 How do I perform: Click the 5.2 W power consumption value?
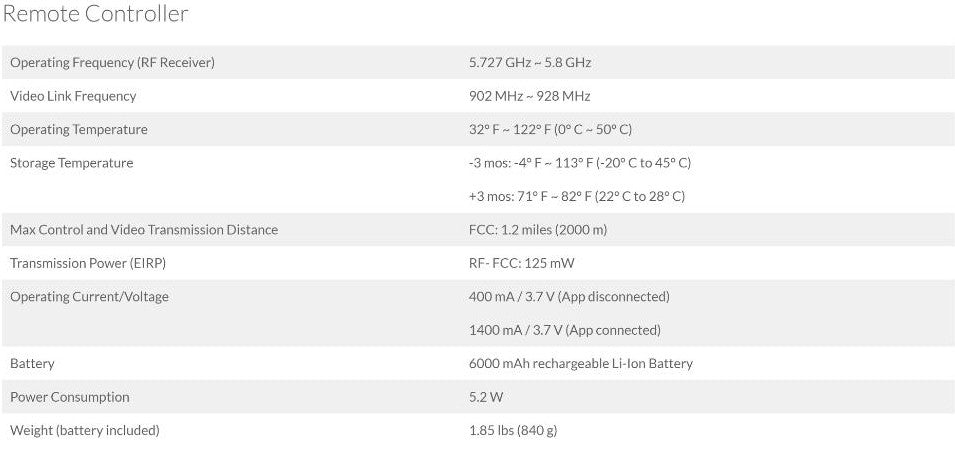click(x=486, y=397)
